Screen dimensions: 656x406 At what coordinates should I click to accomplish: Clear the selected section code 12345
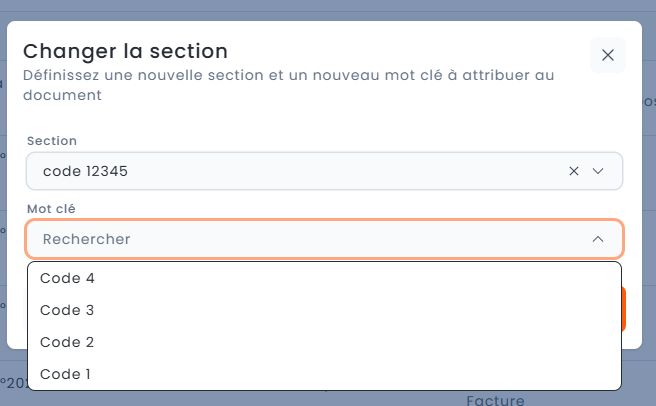click(574, 171)
